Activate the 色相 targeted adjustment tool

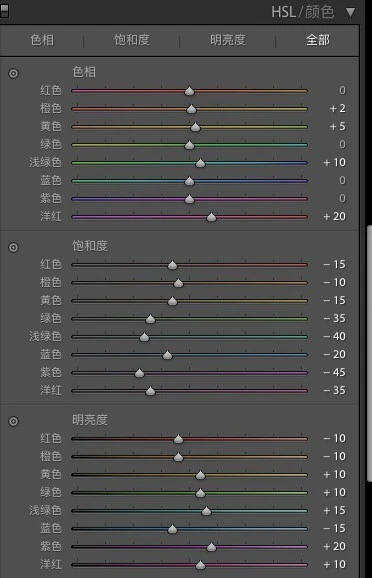point(13,73)
